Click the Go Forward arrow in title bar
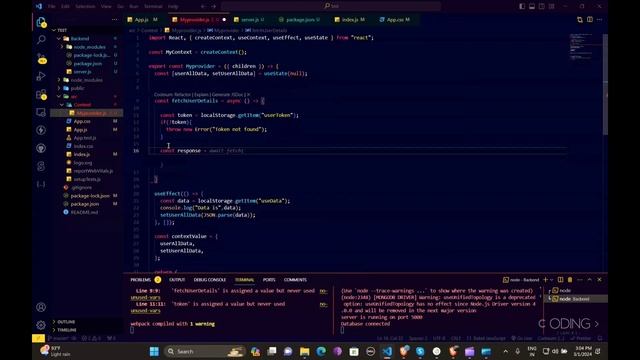Screen dimensions: 640x360 point(213,6)
